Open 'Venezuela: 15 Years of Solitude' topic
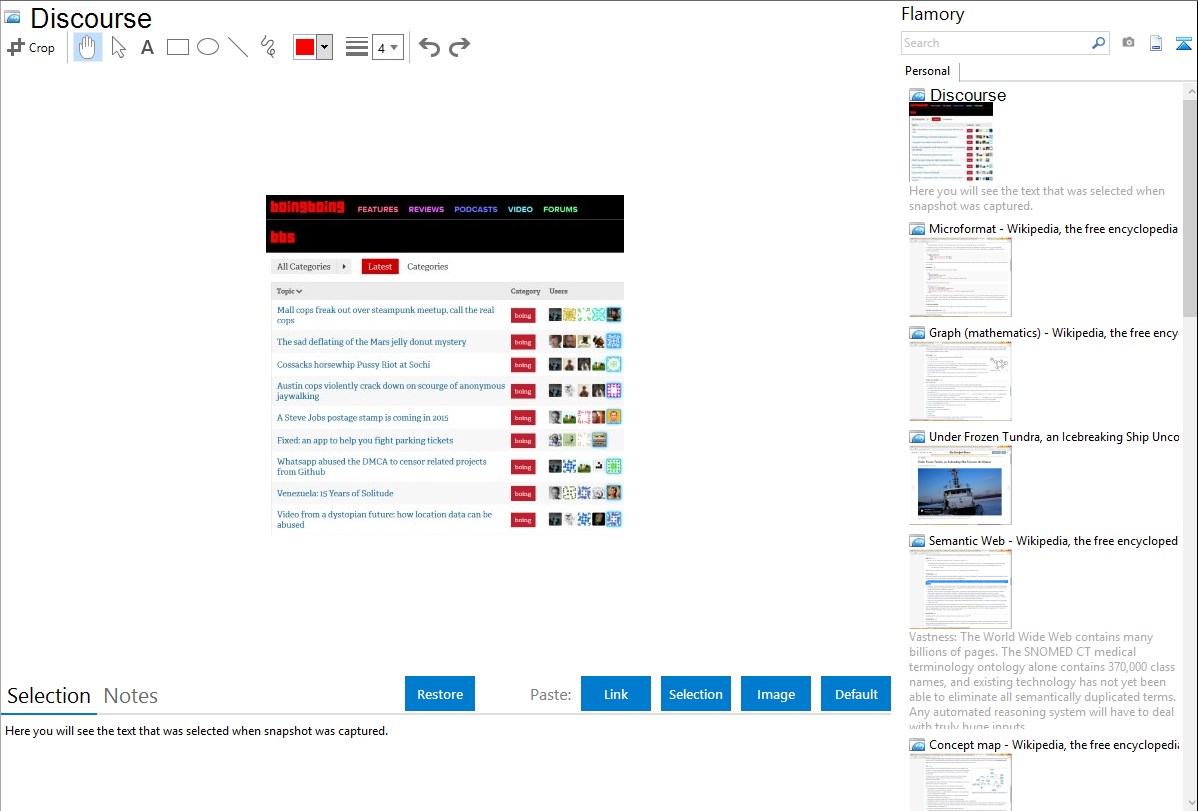Image resolution: width=1198 pixels, height=811 pixels. click(335, 493)
